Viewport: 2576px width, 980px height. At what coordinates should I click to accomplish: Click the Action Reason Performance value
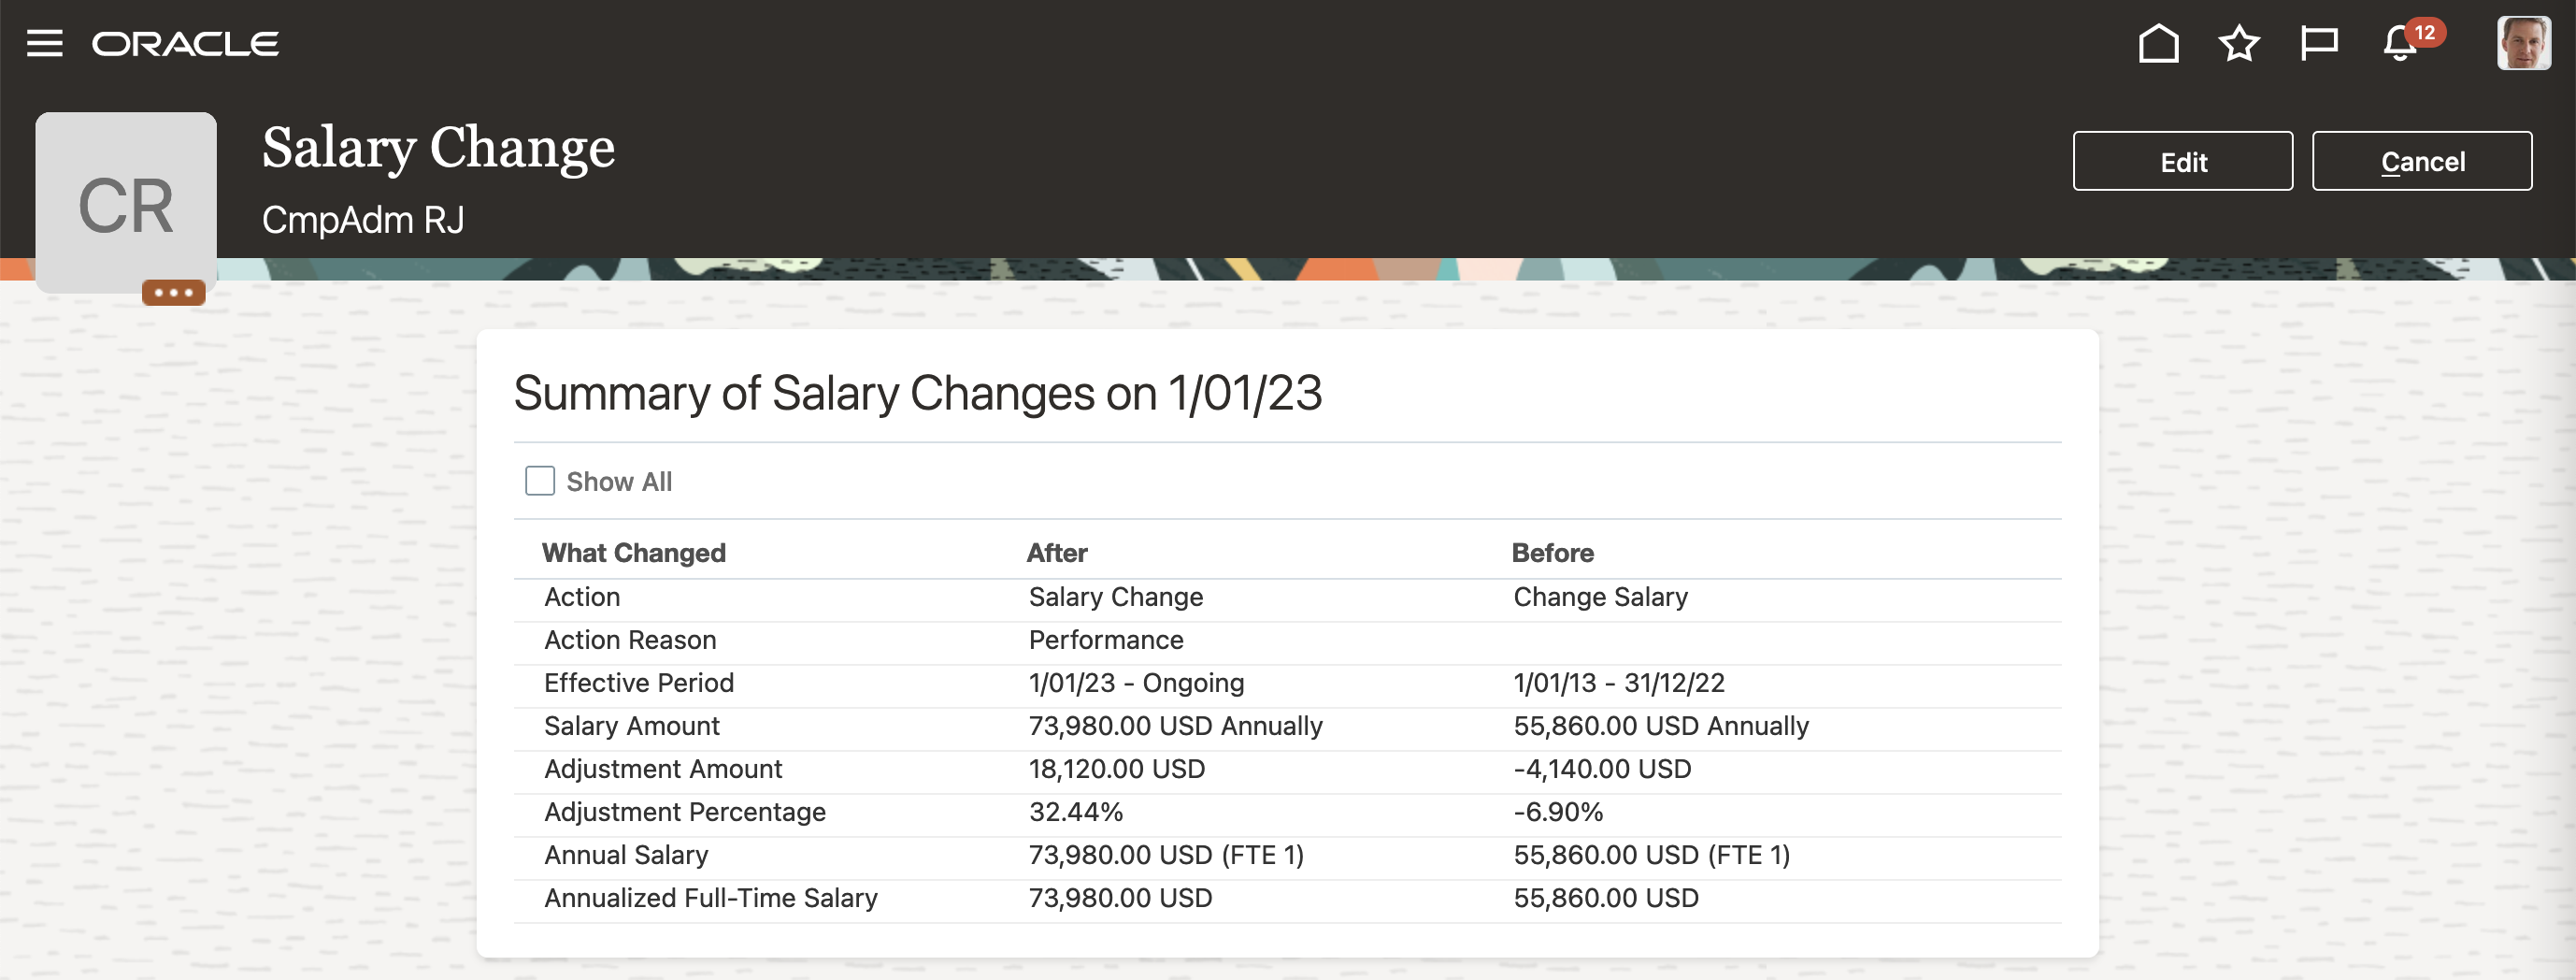[x=1106, y=640]
